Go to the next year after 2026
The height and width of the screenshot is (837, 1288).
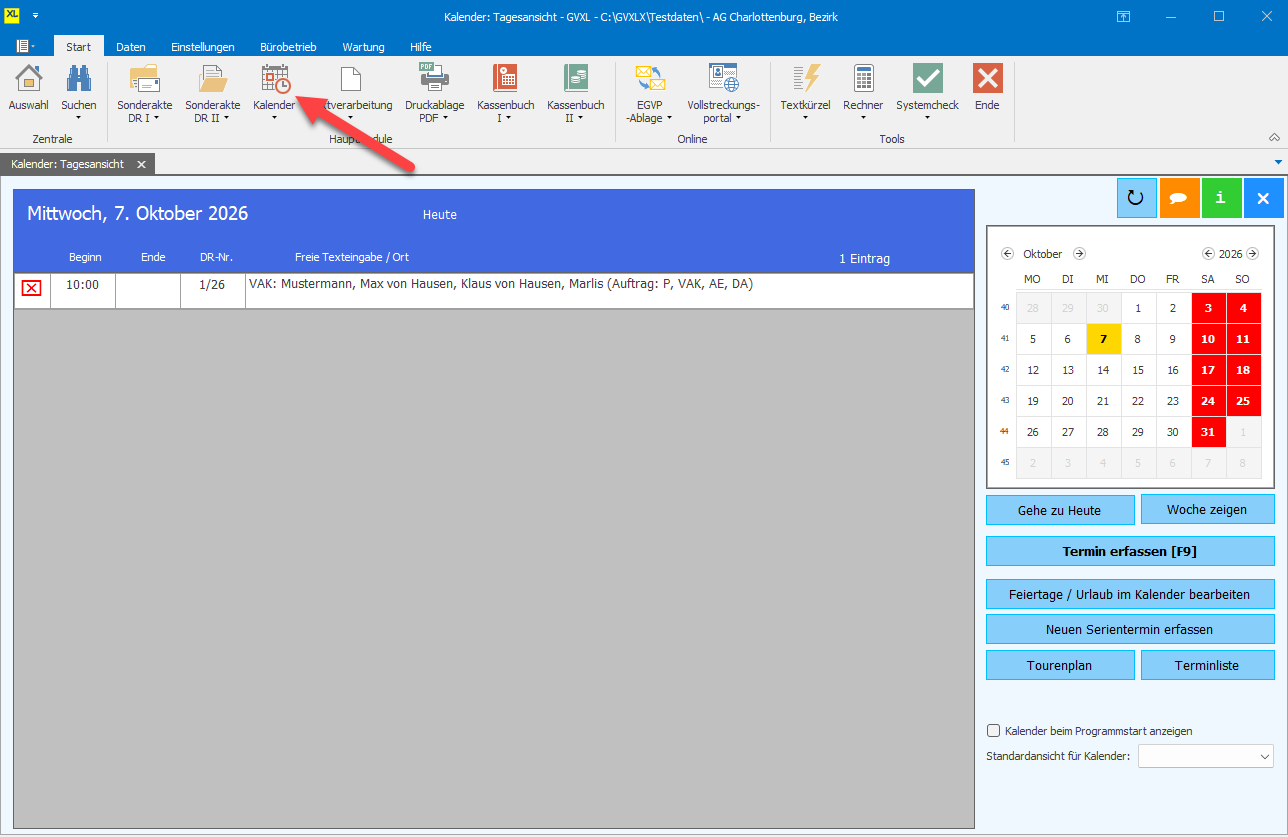click(1252, 254)
